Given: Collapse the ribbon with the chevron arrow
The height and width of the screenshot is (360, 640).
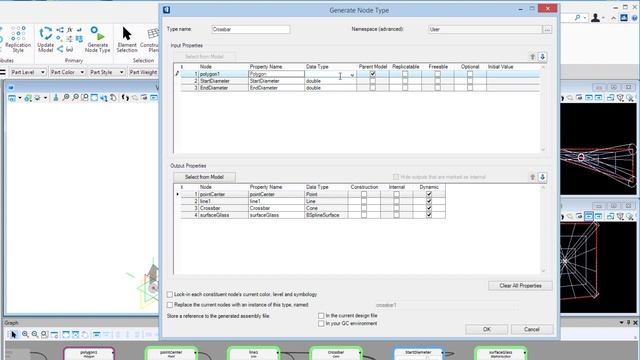Looking at the screenshot, I should pos(613,18).
